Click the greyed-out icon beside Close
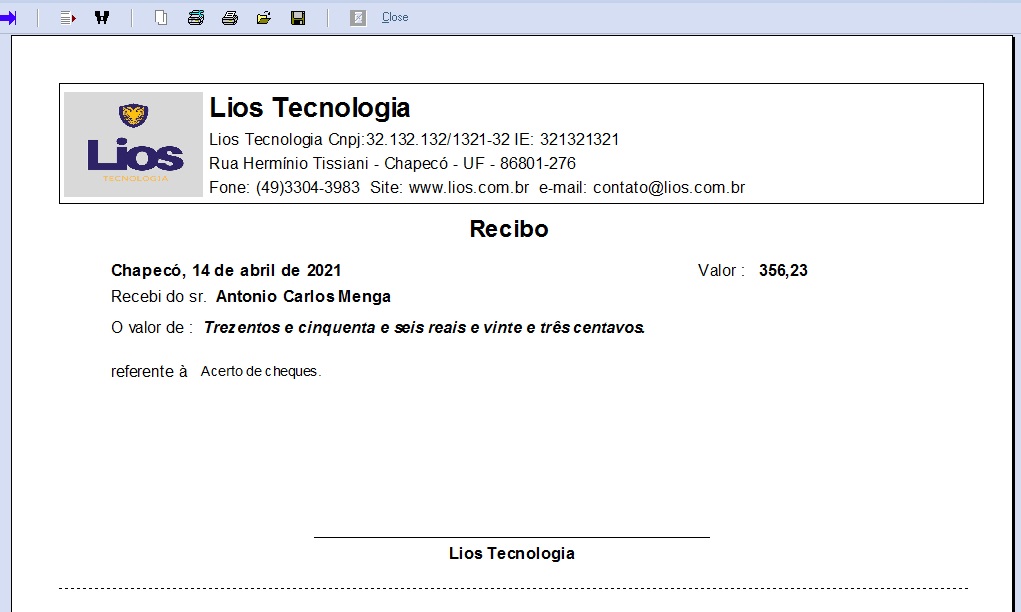Screen dimensions: 1021x612 click(358, 18)
